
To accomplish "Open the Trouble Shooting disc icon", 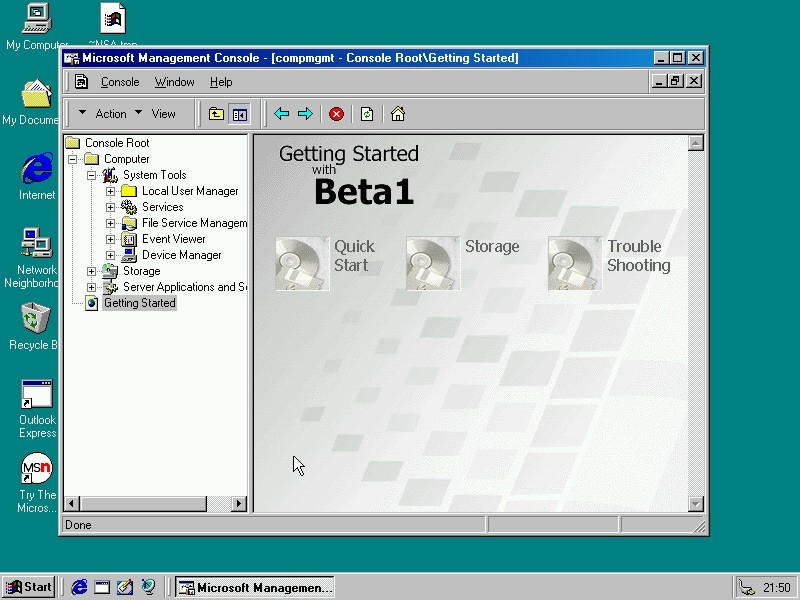I will point(575,264).
